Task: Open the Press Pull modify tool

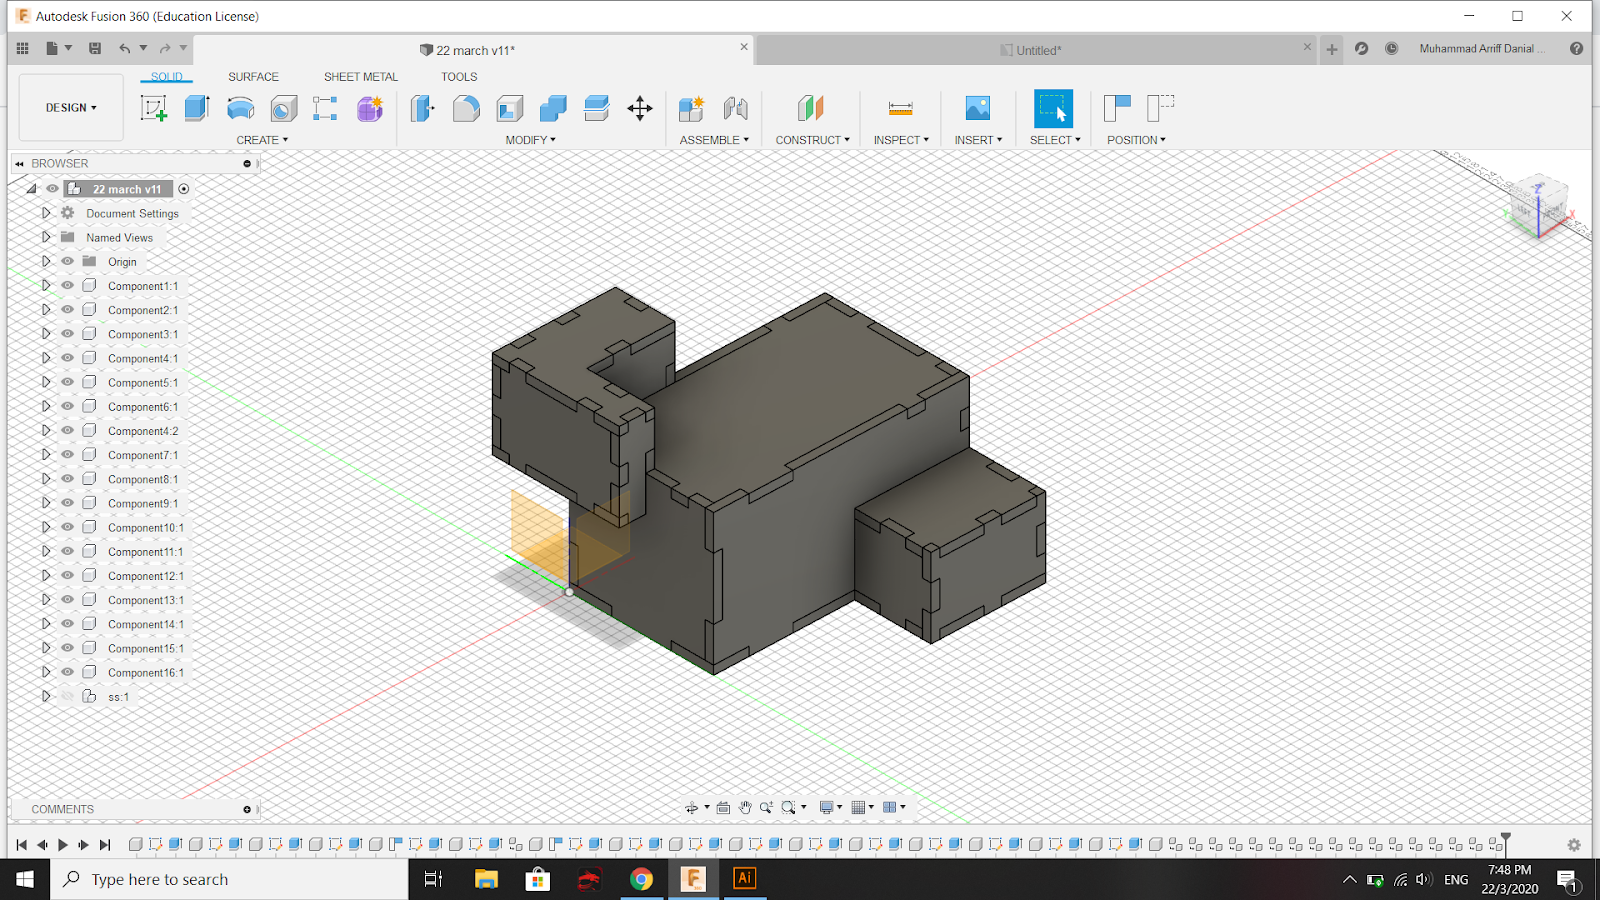Action: (x=421, y=108)
